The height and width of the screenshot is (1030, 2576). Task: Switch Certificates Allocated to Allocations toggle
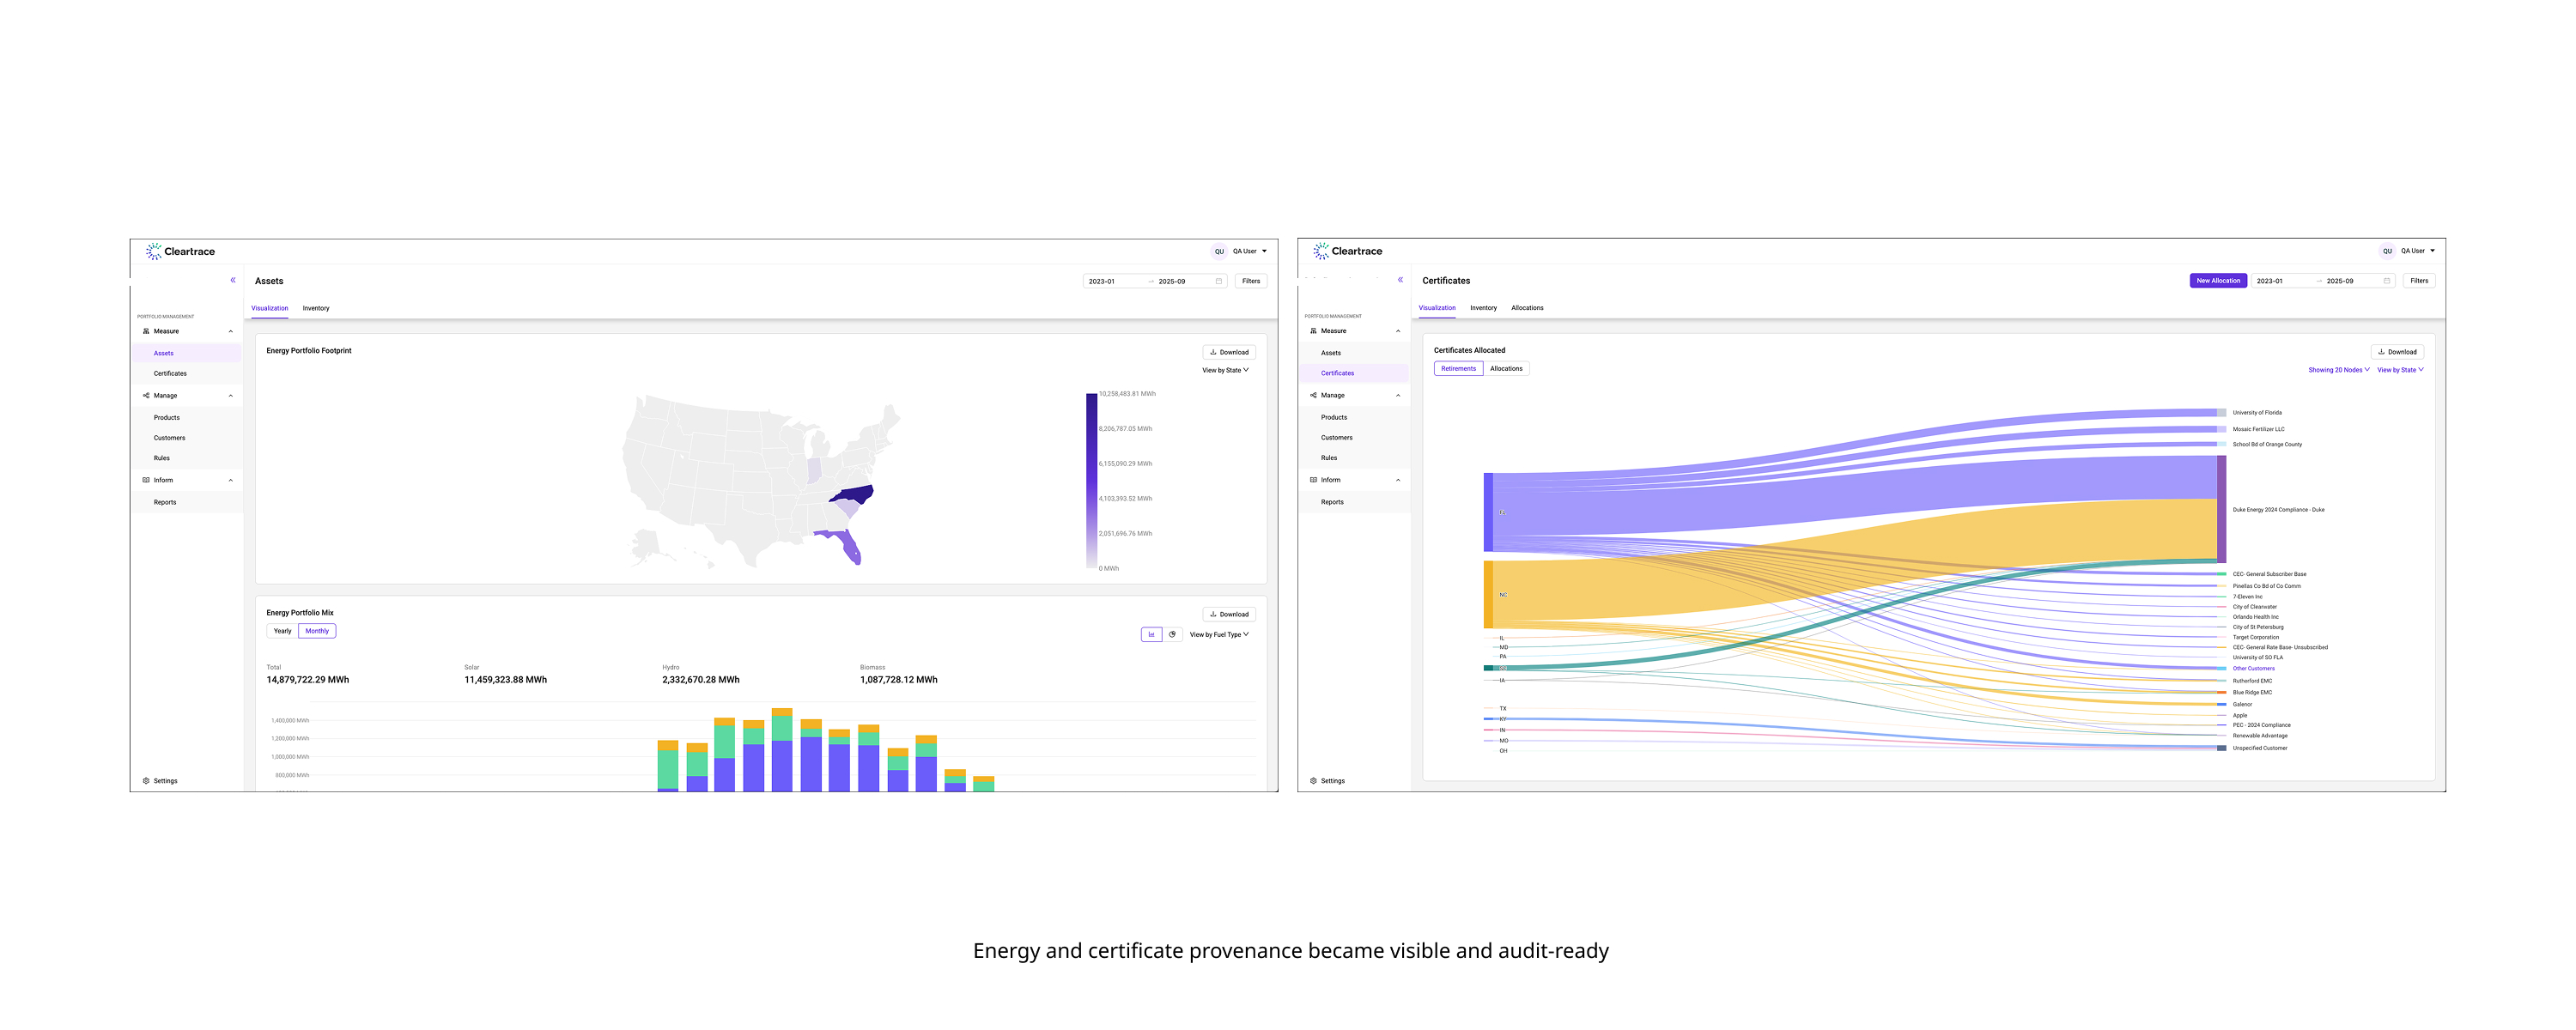(x=1506, y=369)
